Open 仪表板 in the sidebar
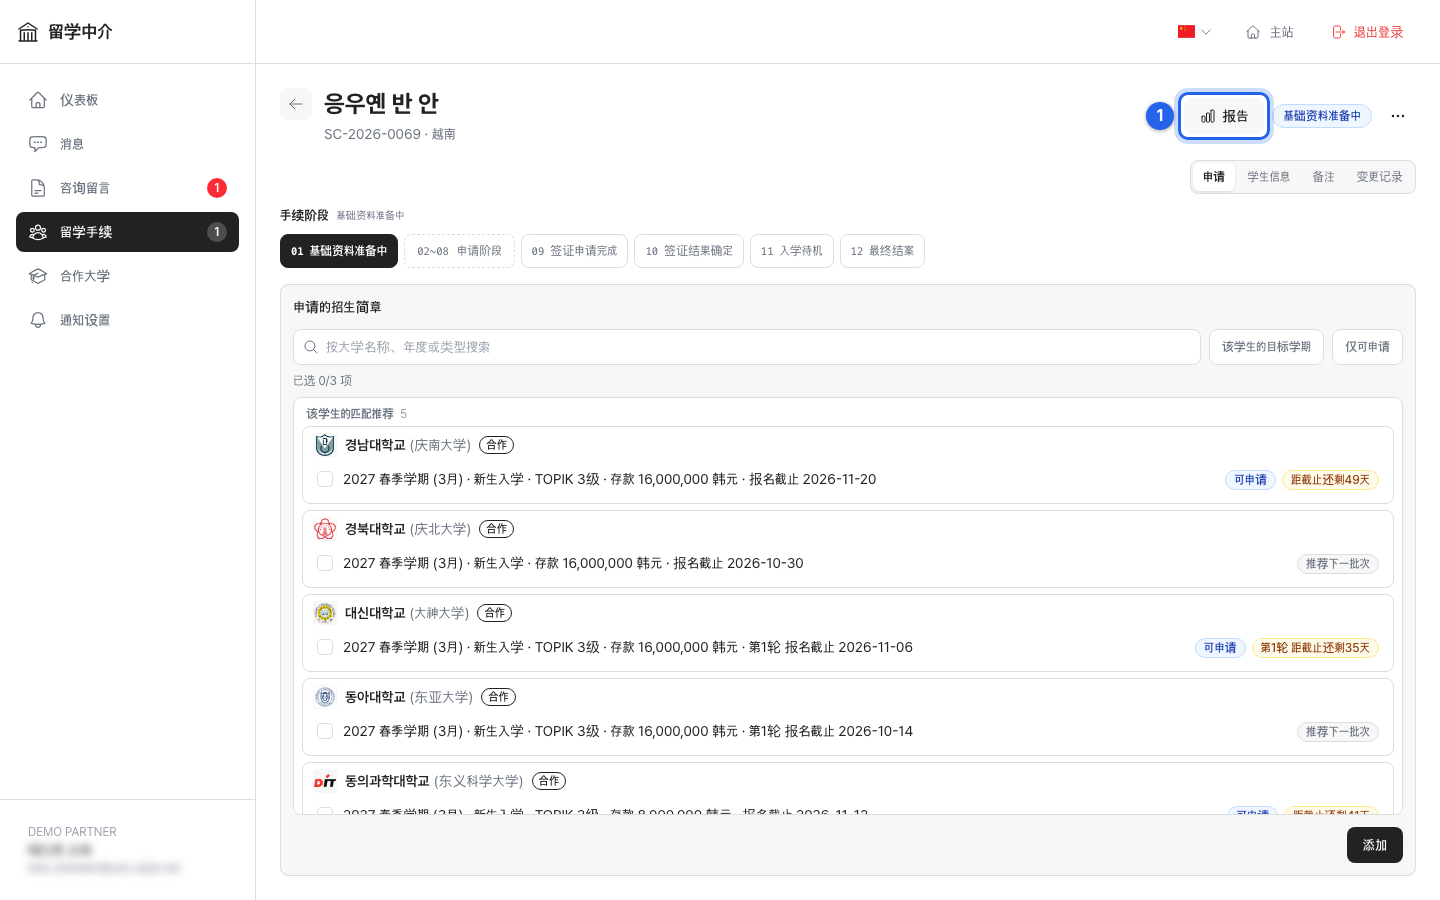Image resolution: width=1440 pixels, height=900 pixels. pos(127,100)
